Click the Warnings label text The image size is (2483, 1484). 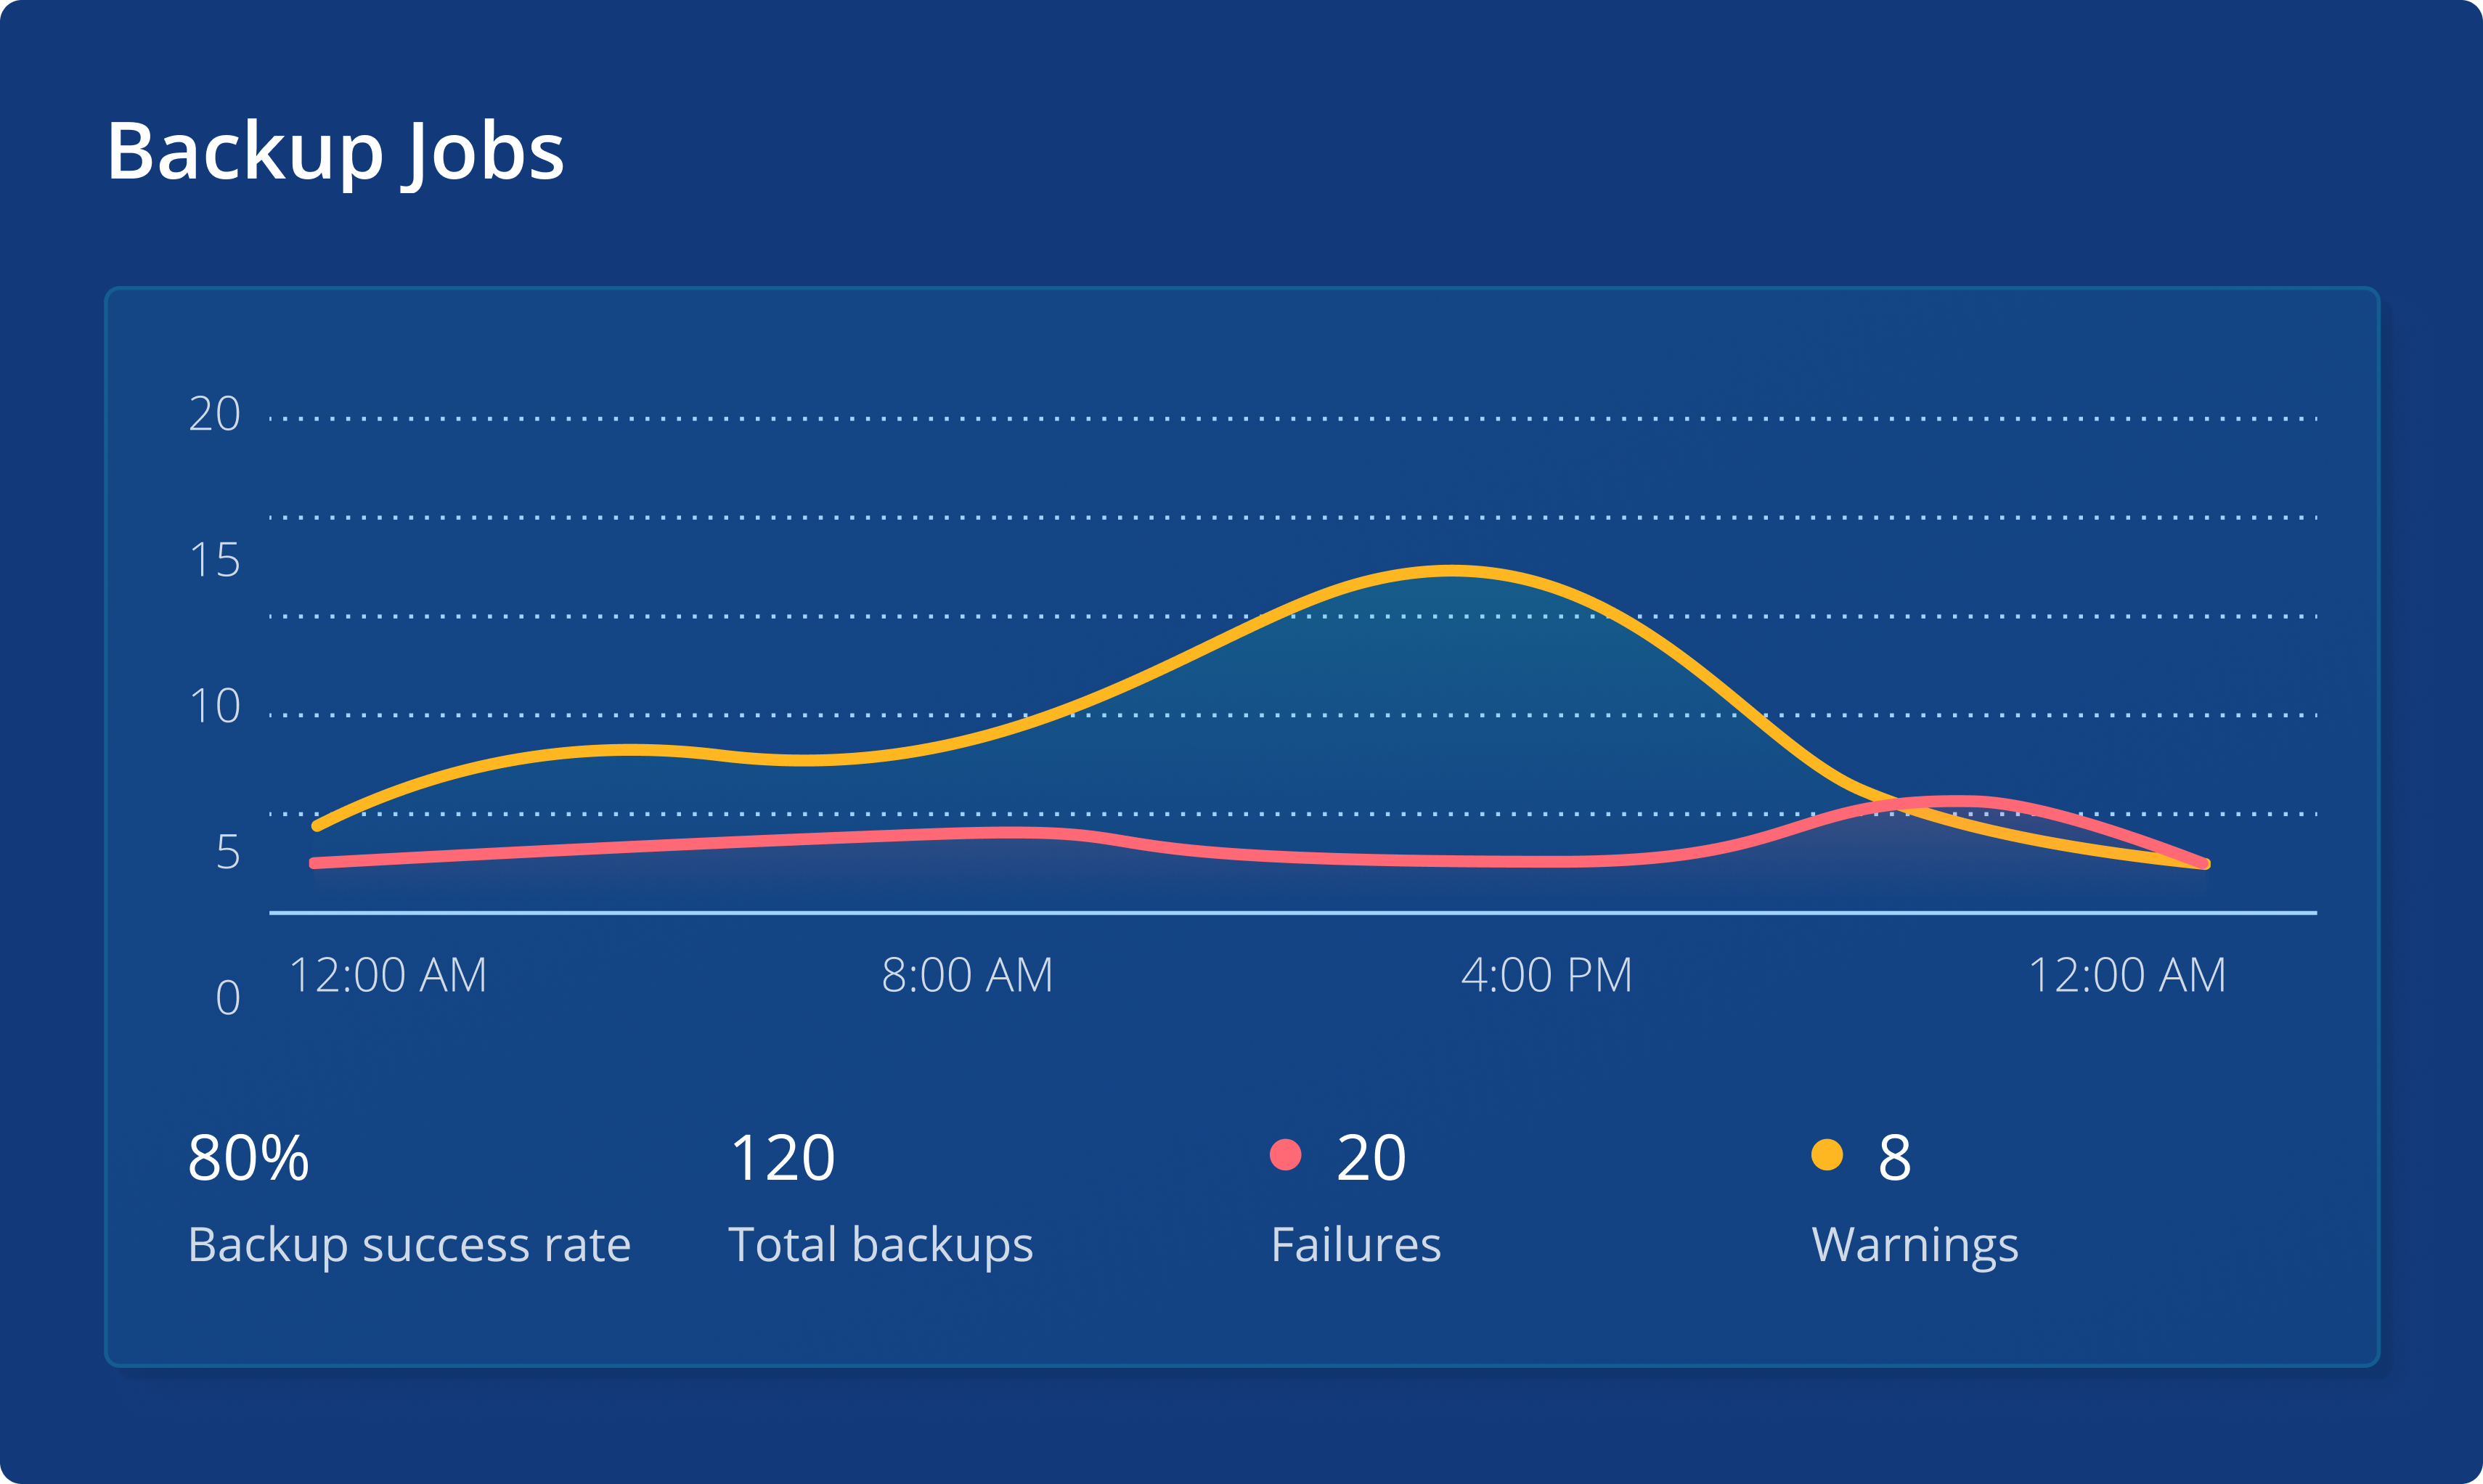(1914, 1245)
